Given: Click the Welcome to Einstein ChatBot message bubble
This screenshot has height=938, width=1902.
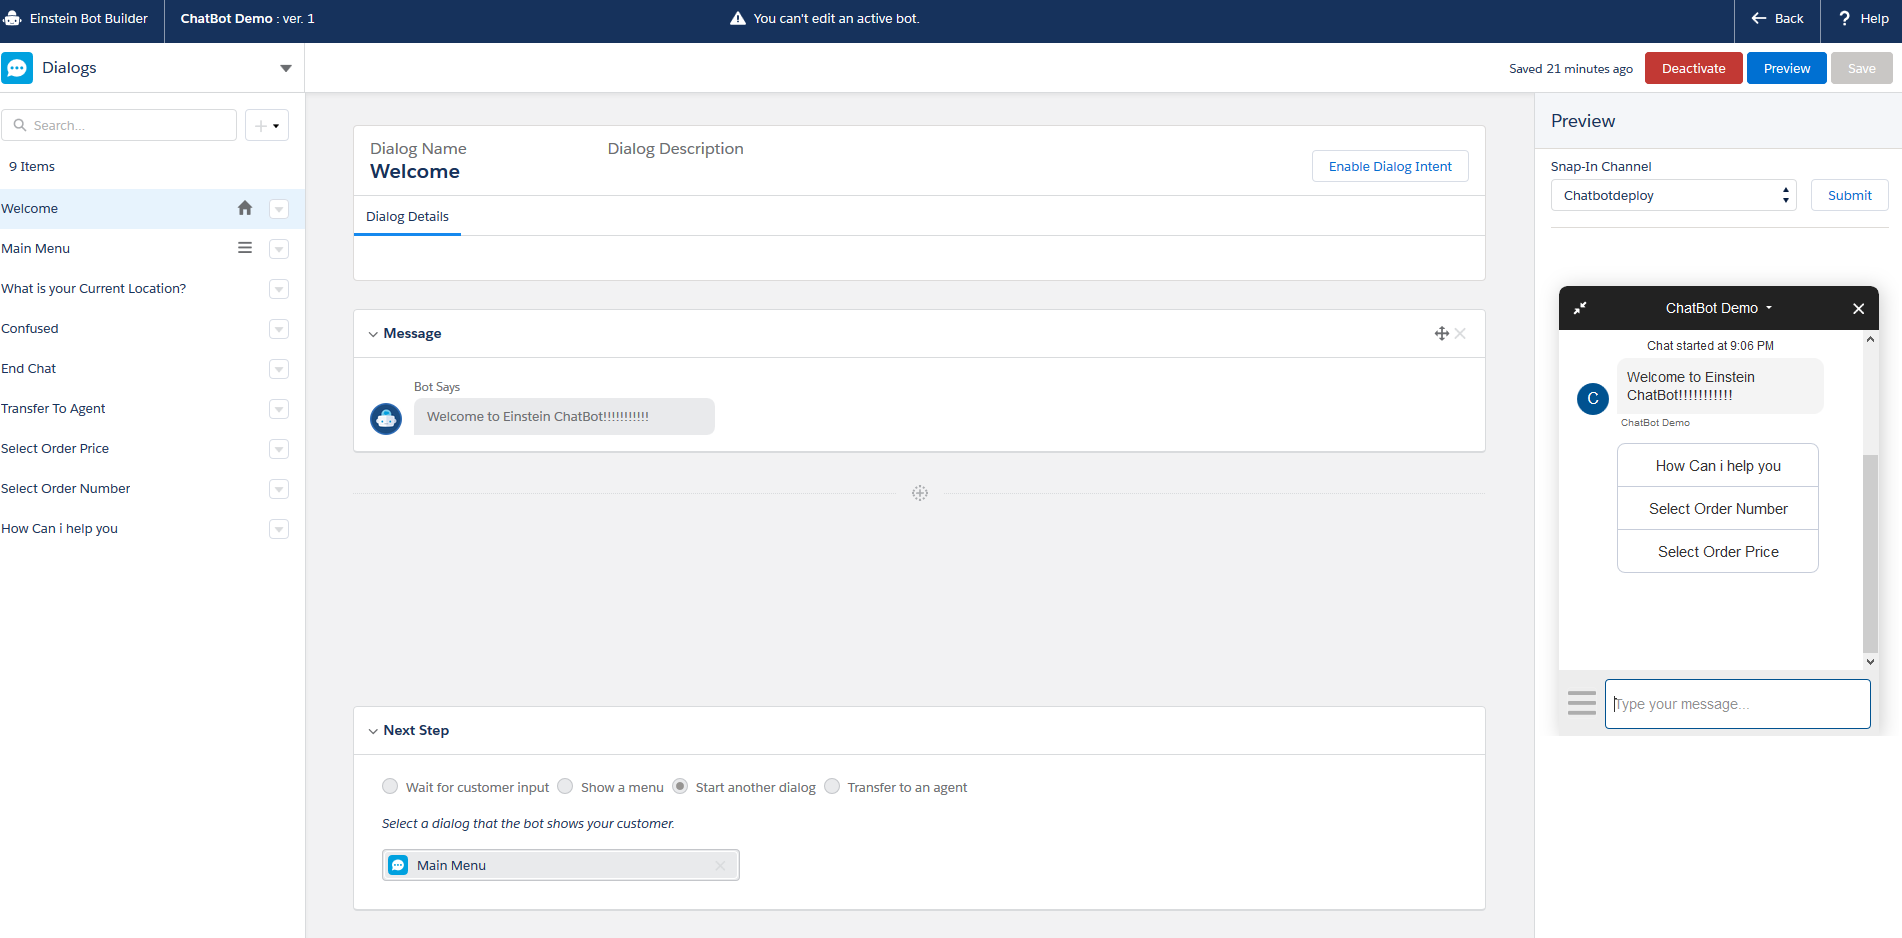Looking at the screenshot, I should click(564, 417).
